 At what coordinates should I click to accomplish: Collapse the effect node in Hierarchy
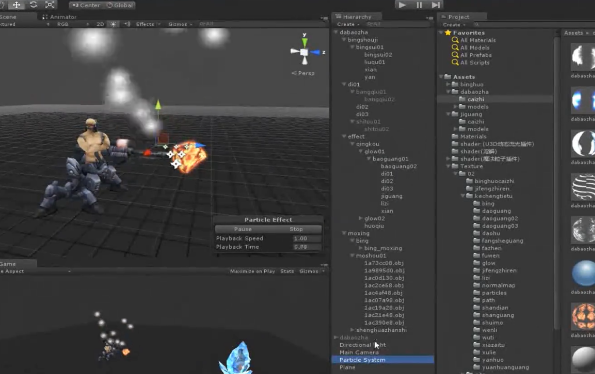[344, 136]
